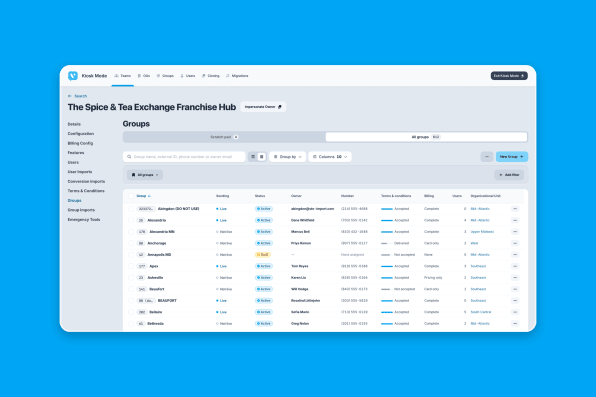Open the Orgs tab
The width and height of the screenshot is (596, 397).
point(144,76)
